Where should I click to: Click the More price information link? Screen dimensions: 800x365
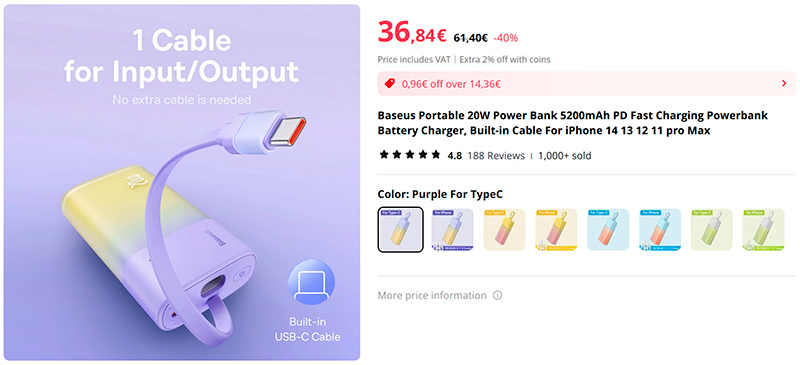[x=432, y=296]
